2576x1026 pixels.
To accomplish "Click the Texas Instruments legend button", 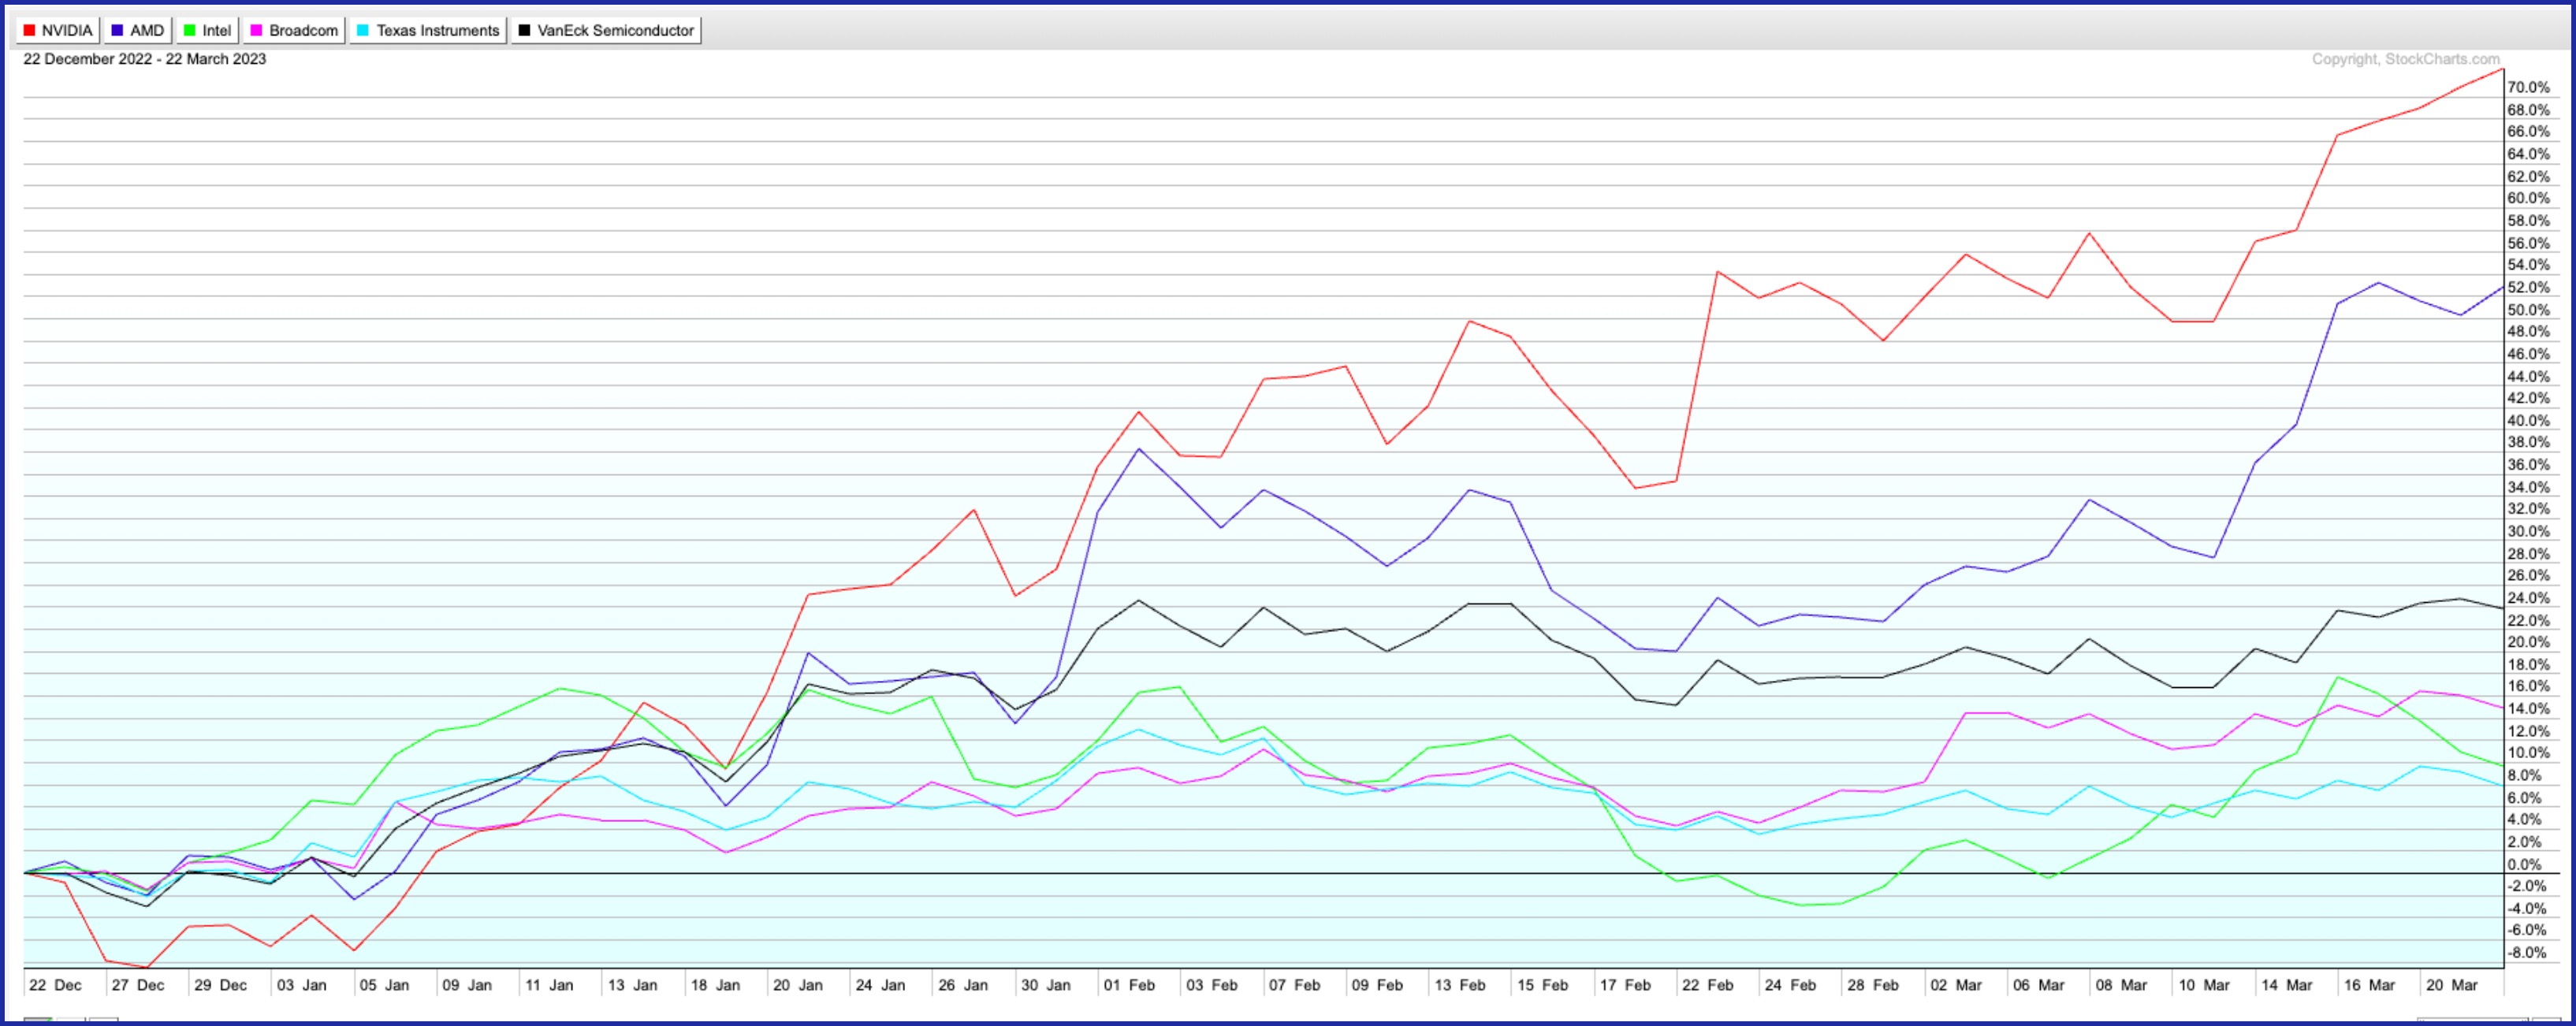I will [428, 31].
